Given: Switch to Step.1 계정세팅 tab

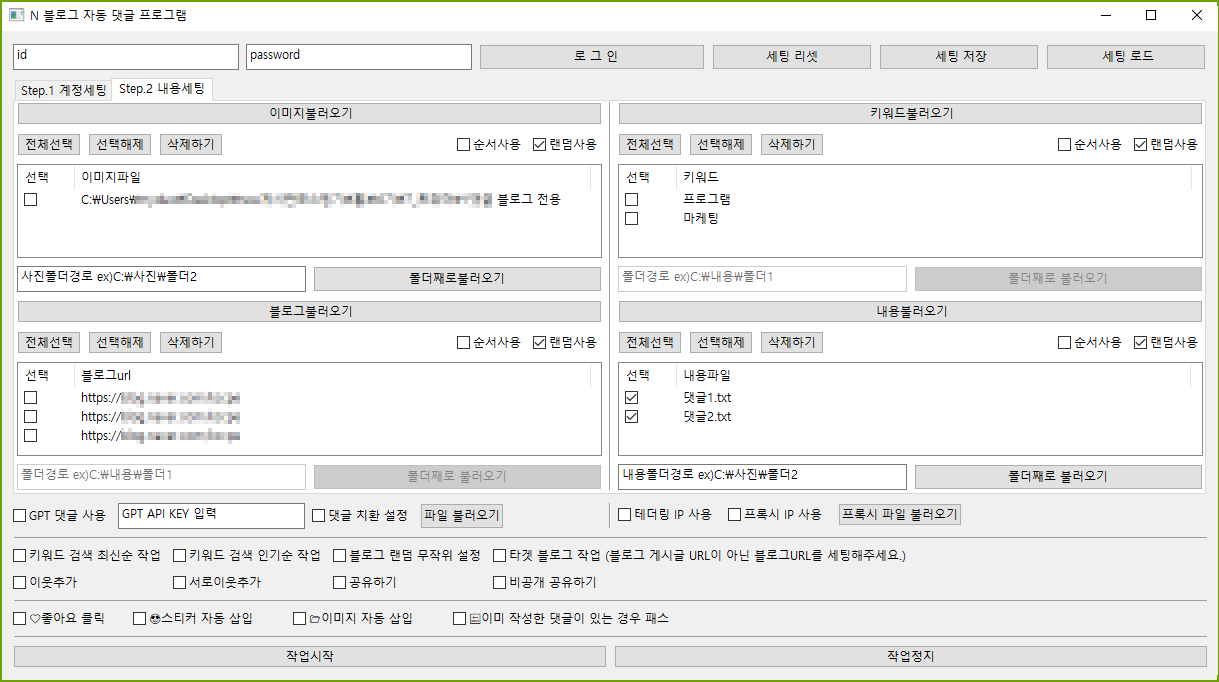Looking at the screenshot, I should point(63,91).
